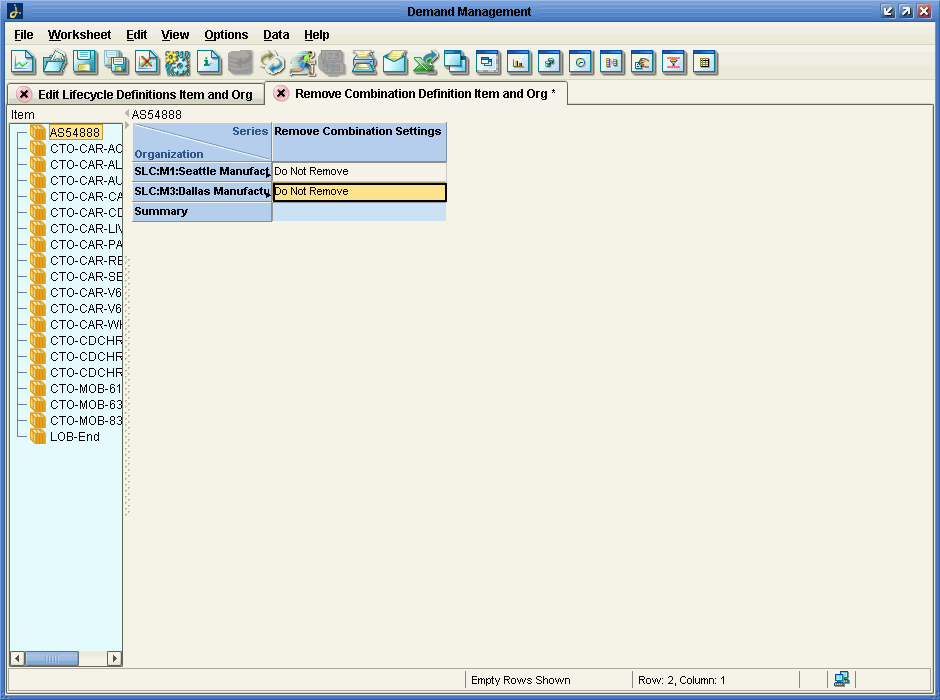Select the CTO-CAR-PA item in the tree
The width and height of the screenshot is (940, 700).
(x=86, y=245)
